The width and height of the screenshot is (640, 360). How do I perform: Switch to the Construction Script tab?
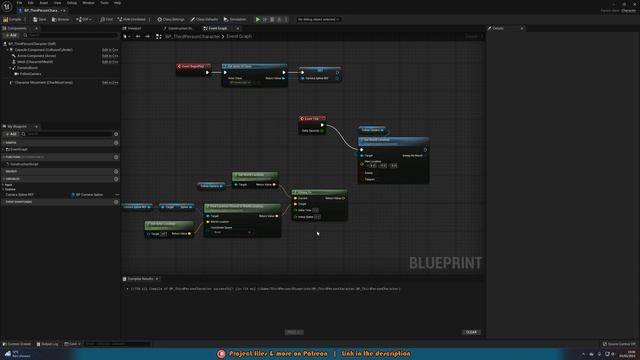coord(178,28)
